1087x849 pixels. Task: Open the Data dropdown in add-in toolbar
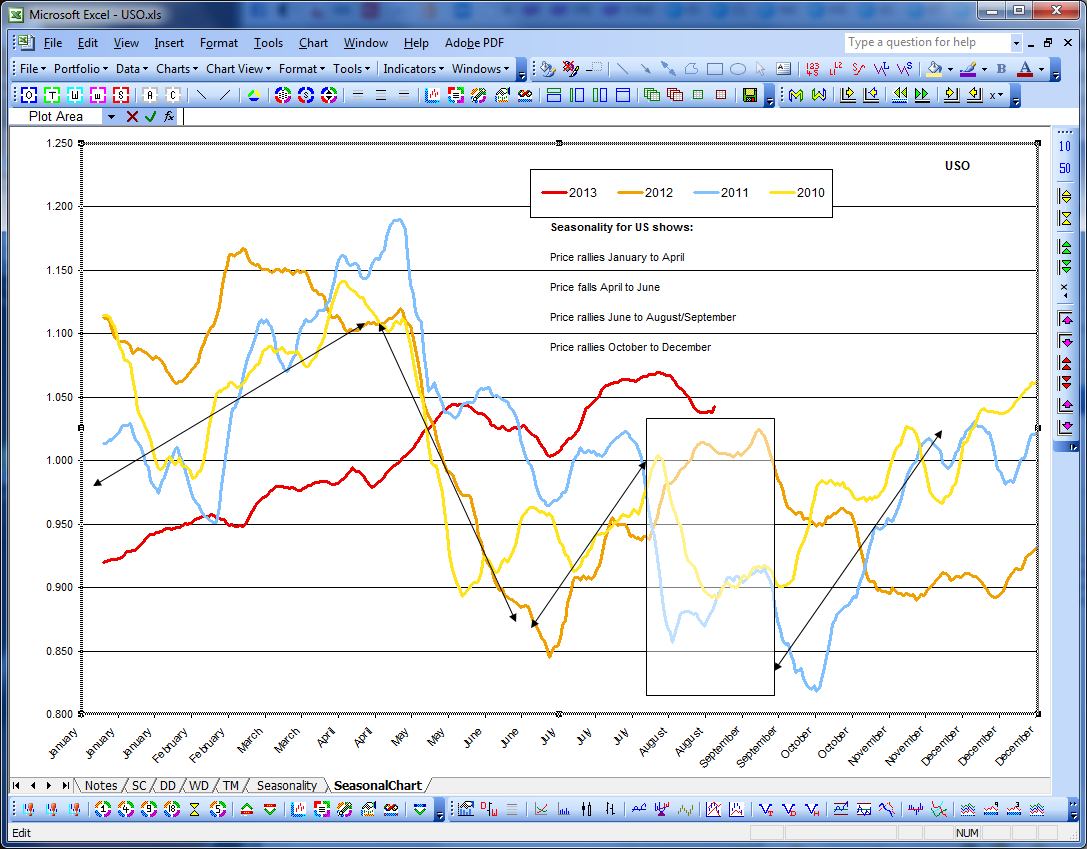(132, 69)
